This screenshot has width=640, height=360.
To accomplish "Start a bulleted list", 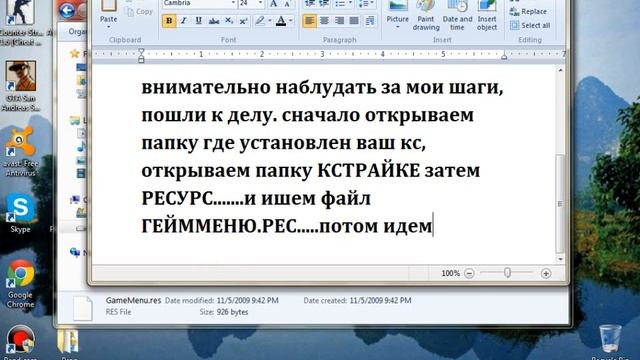I will coord(340,4).
